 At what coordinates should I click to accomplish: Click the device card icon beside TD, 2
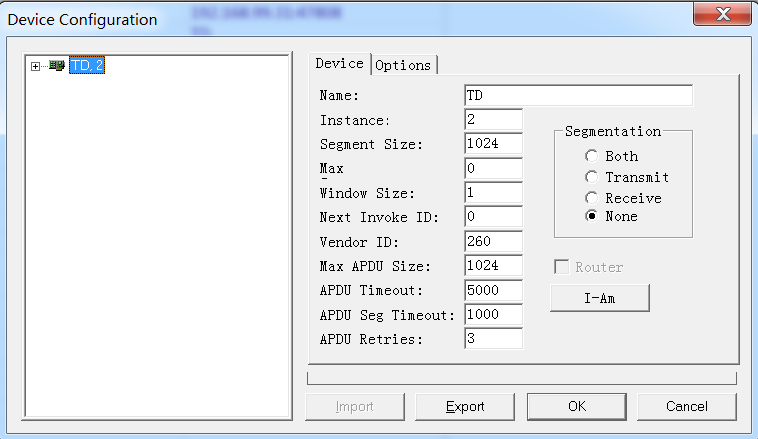pos(57,65)
